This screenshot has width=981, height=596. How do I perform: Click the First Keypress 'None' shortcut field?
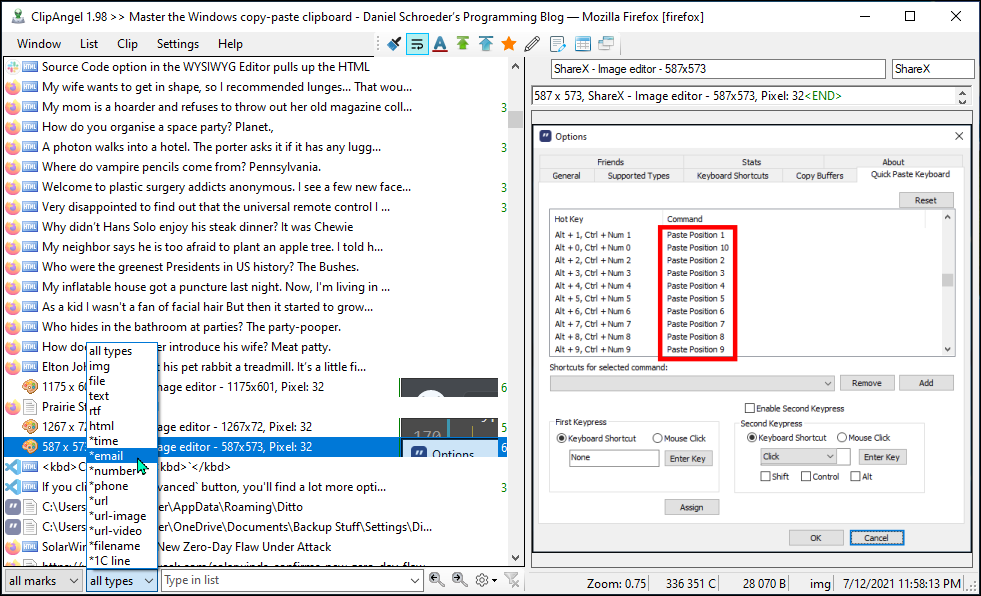pyautogui.click(x=614, y=458)
